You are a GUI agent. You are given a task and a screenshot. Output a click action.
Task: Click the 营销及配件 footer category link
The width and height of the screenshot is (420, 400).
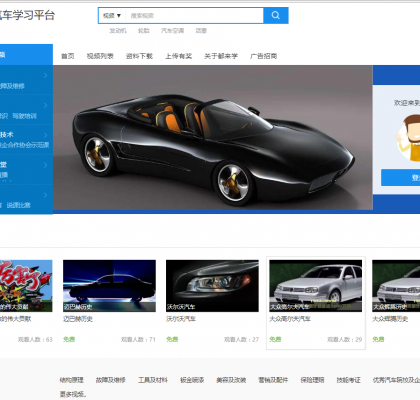pyautogui.click(x=273, y=380)
